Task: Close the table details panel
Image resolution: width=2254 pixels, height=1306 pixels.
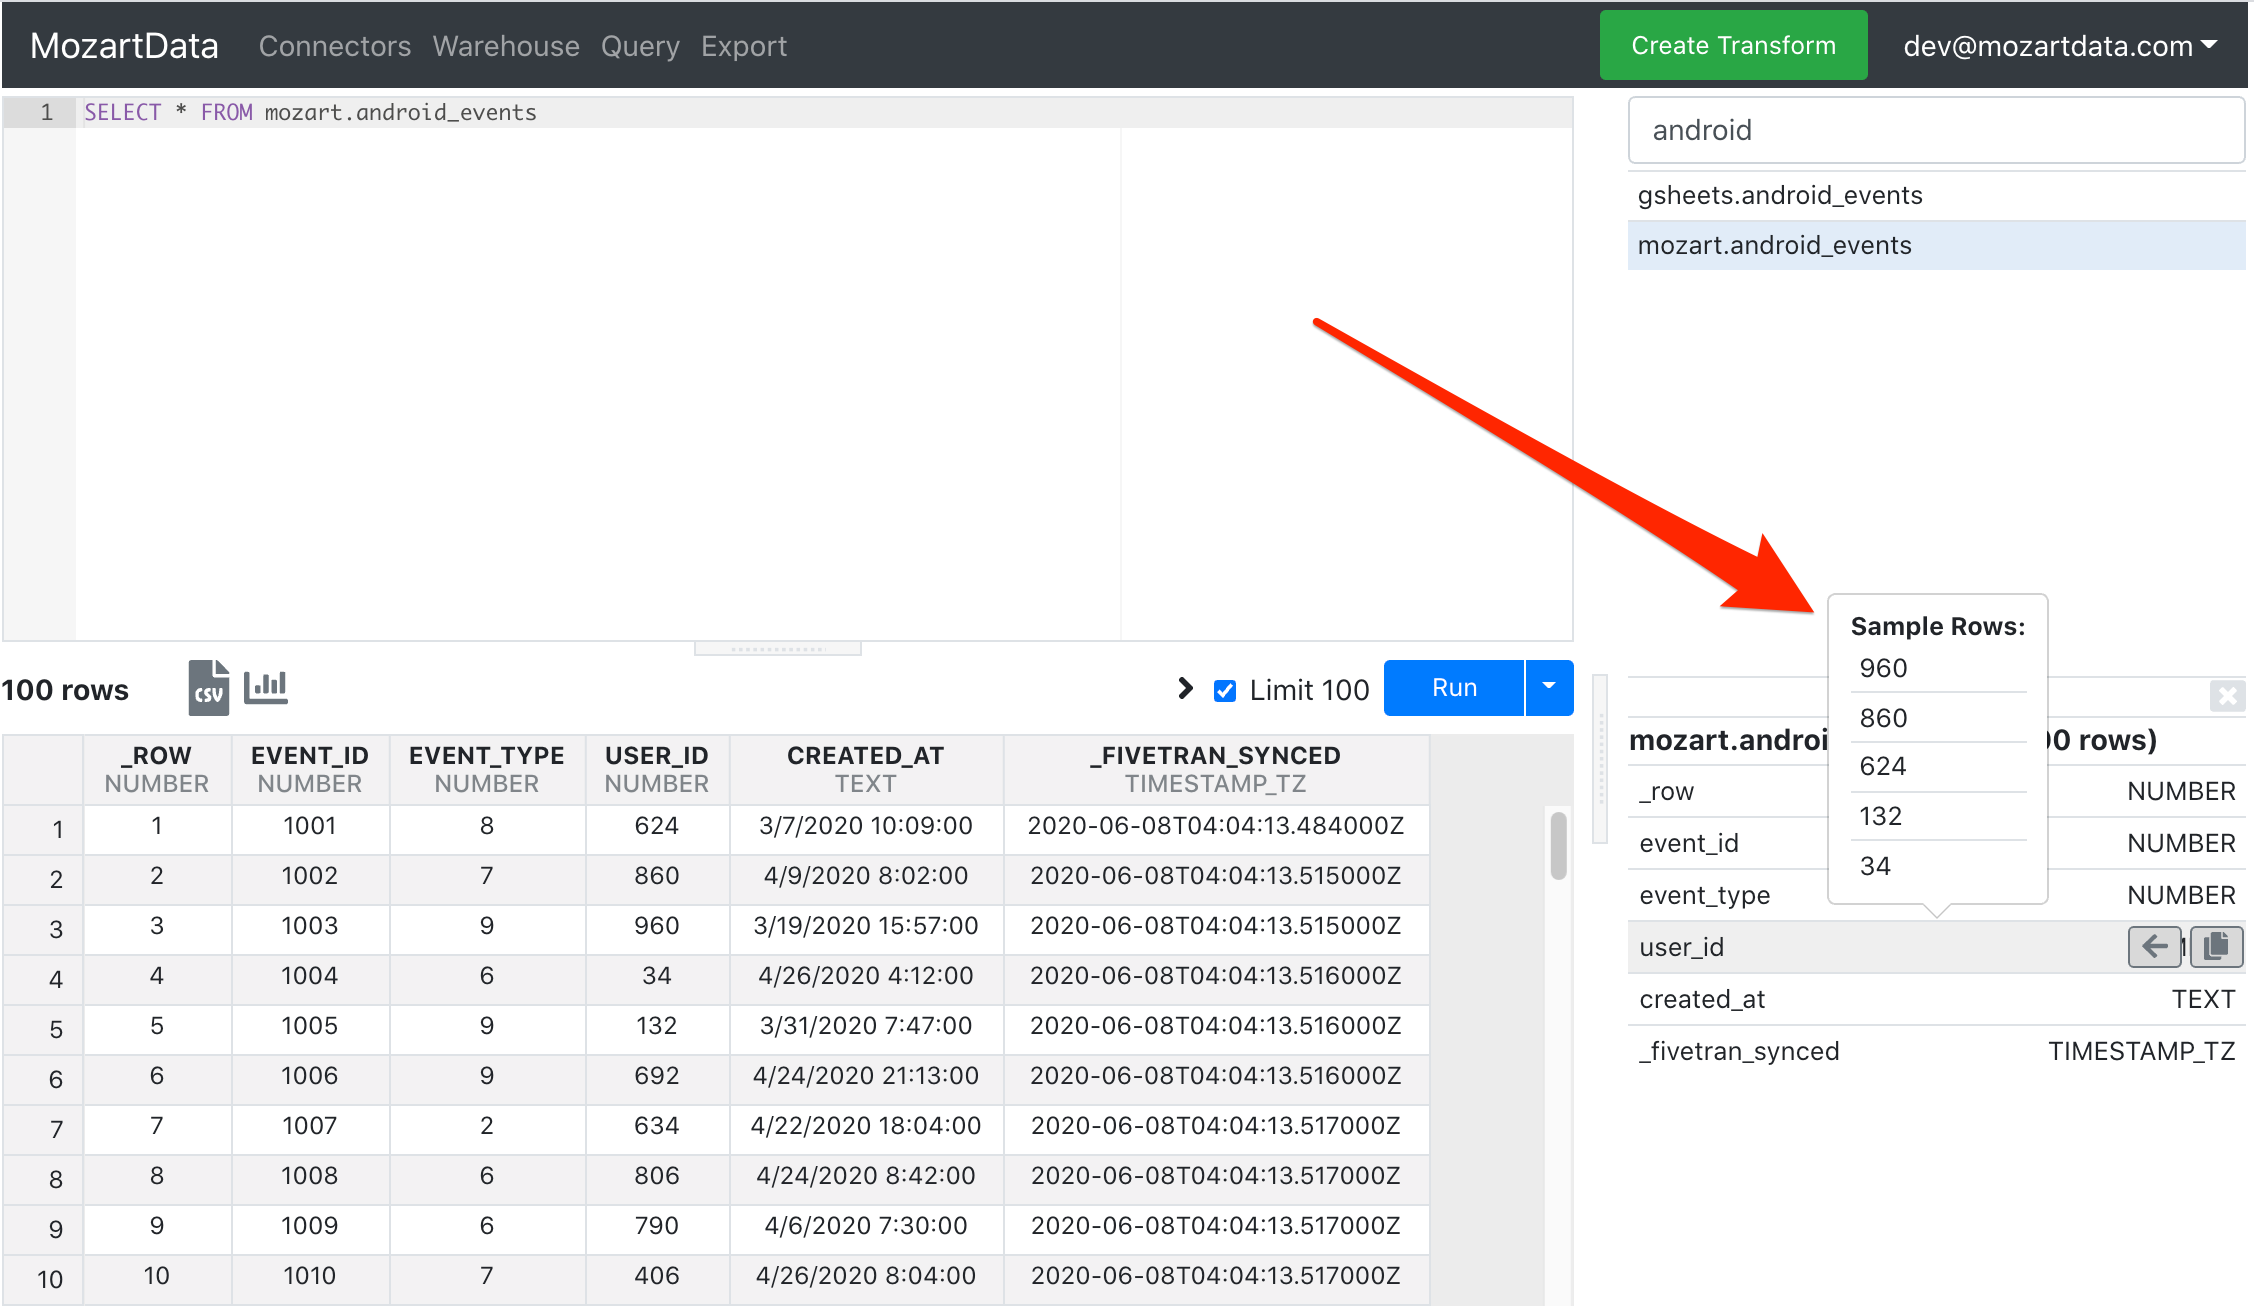Action: pyautogui.click(x=2227, y=695)
